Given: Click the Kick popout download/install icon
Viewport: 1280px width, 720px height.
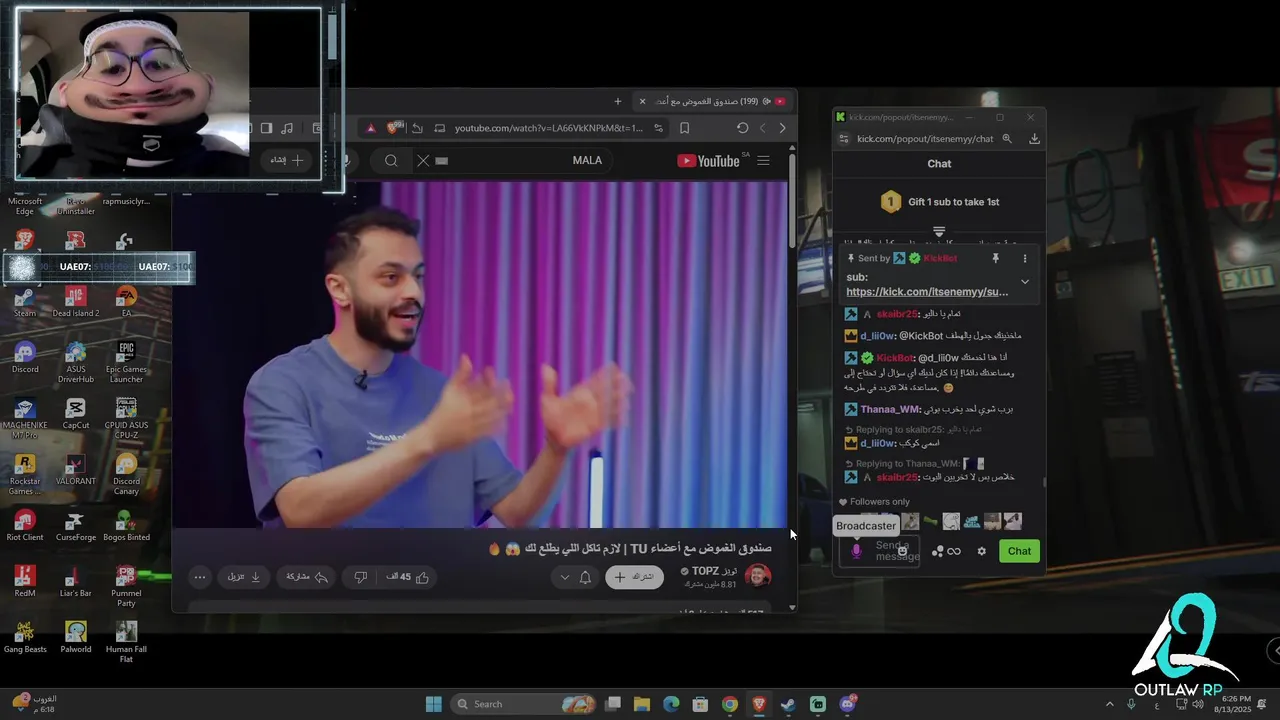Looking at the screenshot, I should [1034, 139].
